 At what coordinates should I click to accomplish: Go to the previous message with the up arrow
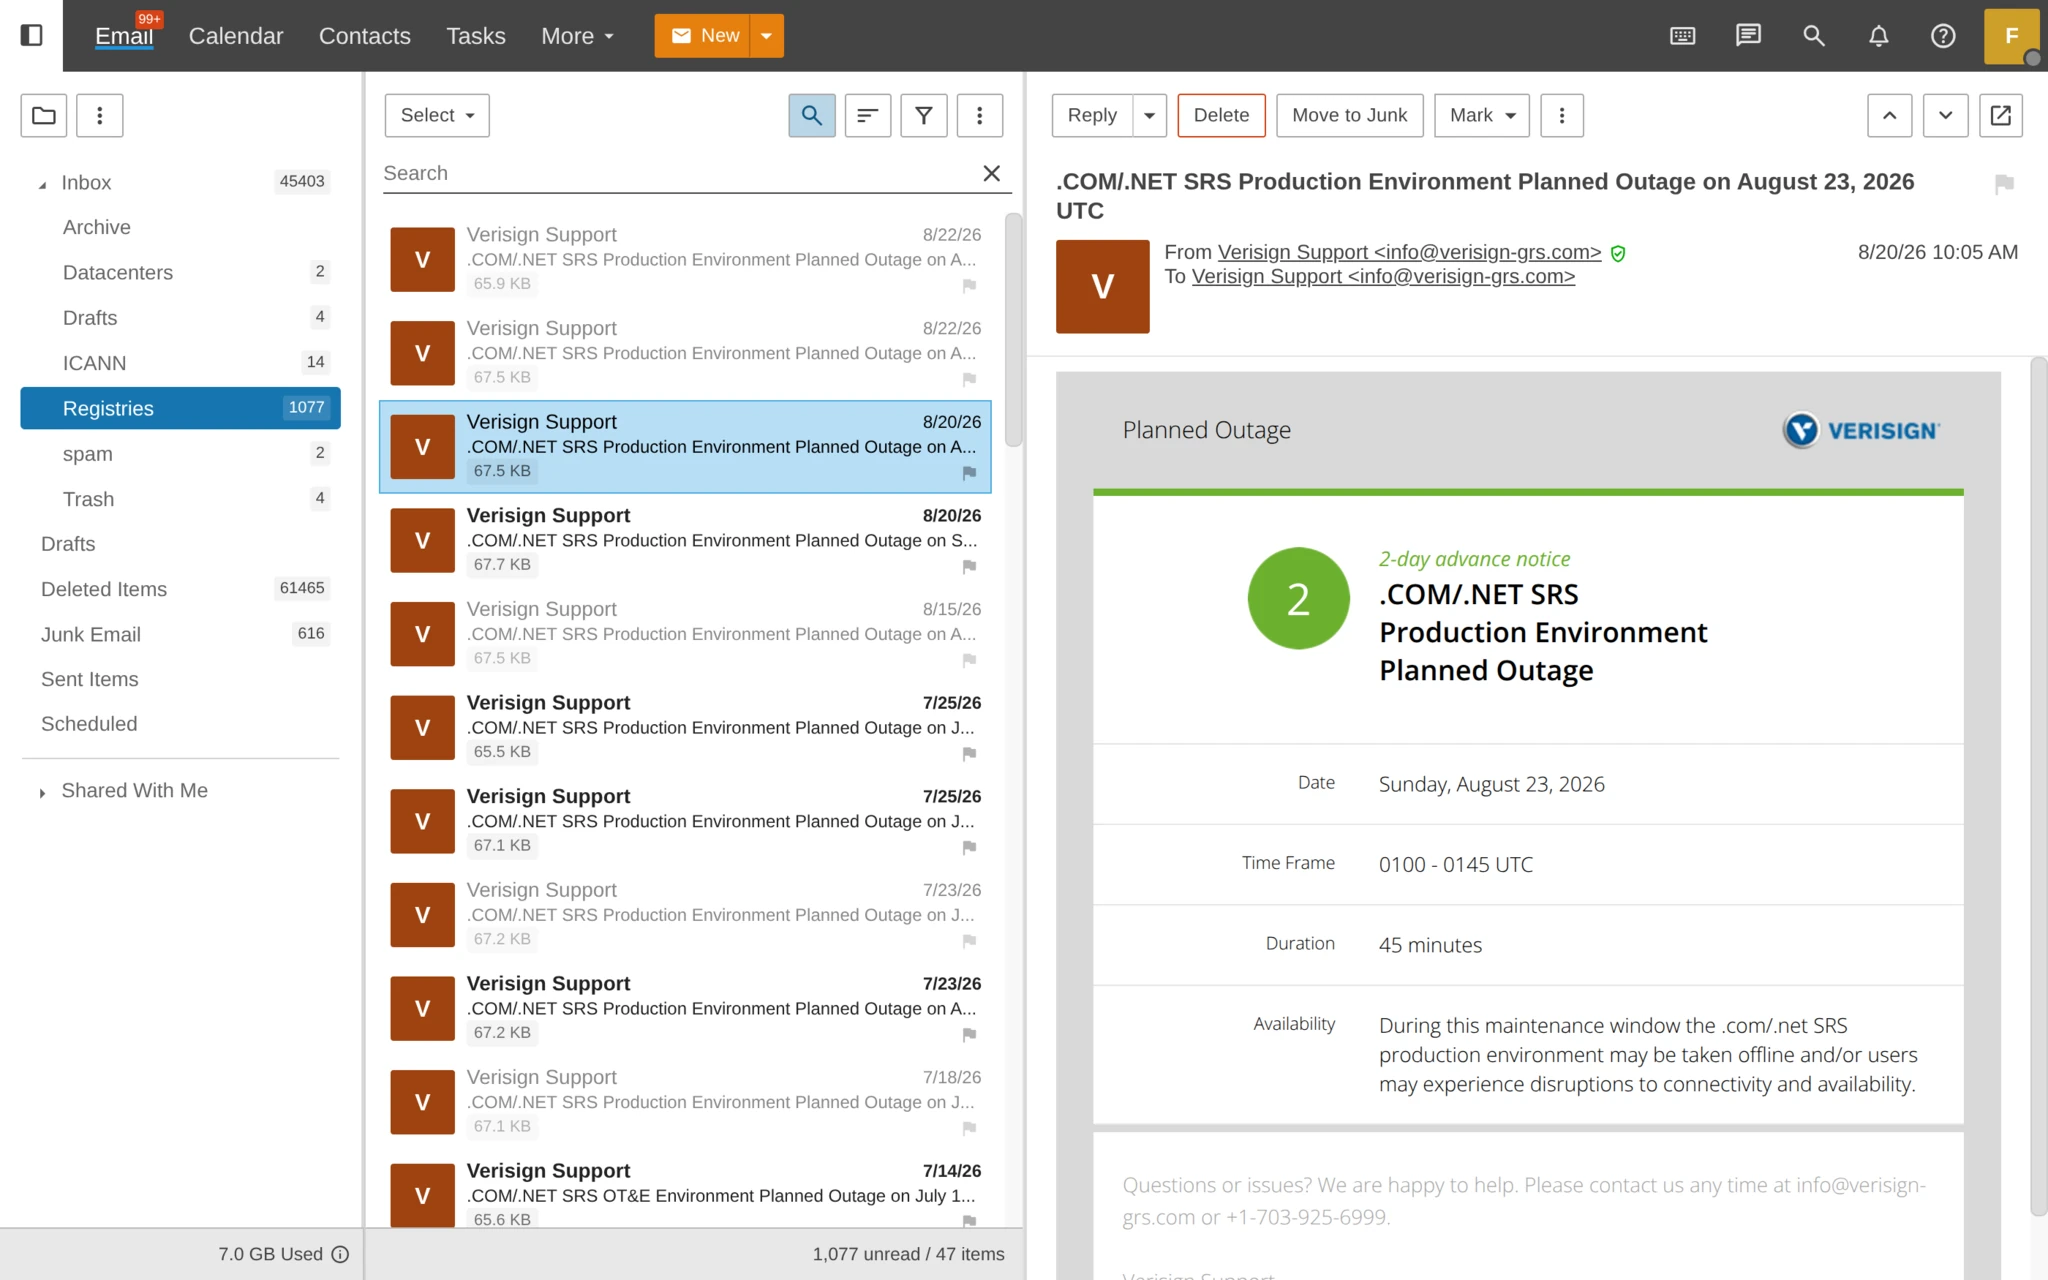pos(1889,115)
